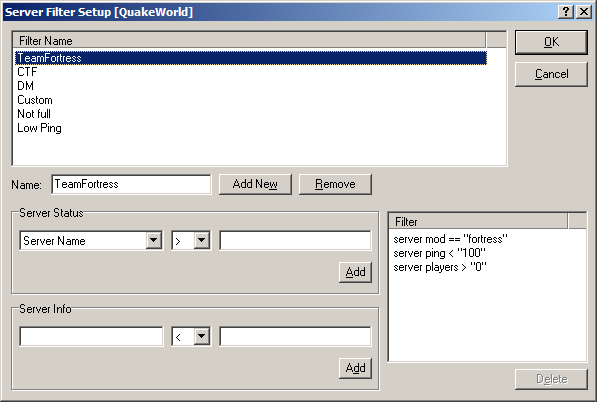Choose the Custom filter entry
This screenshot has width=597, height=402.
[x=35, y=100]
